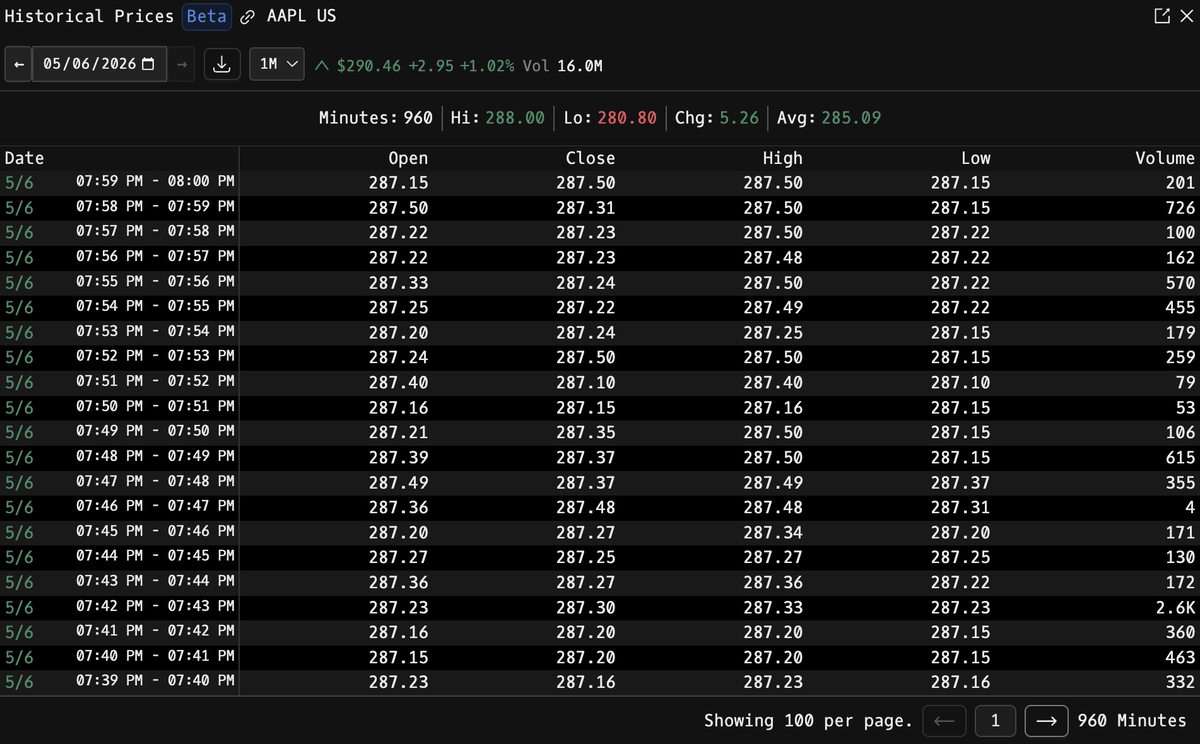
Task: Select the 07:41 PM - 07:42 PM row
Action: point(600,633)
